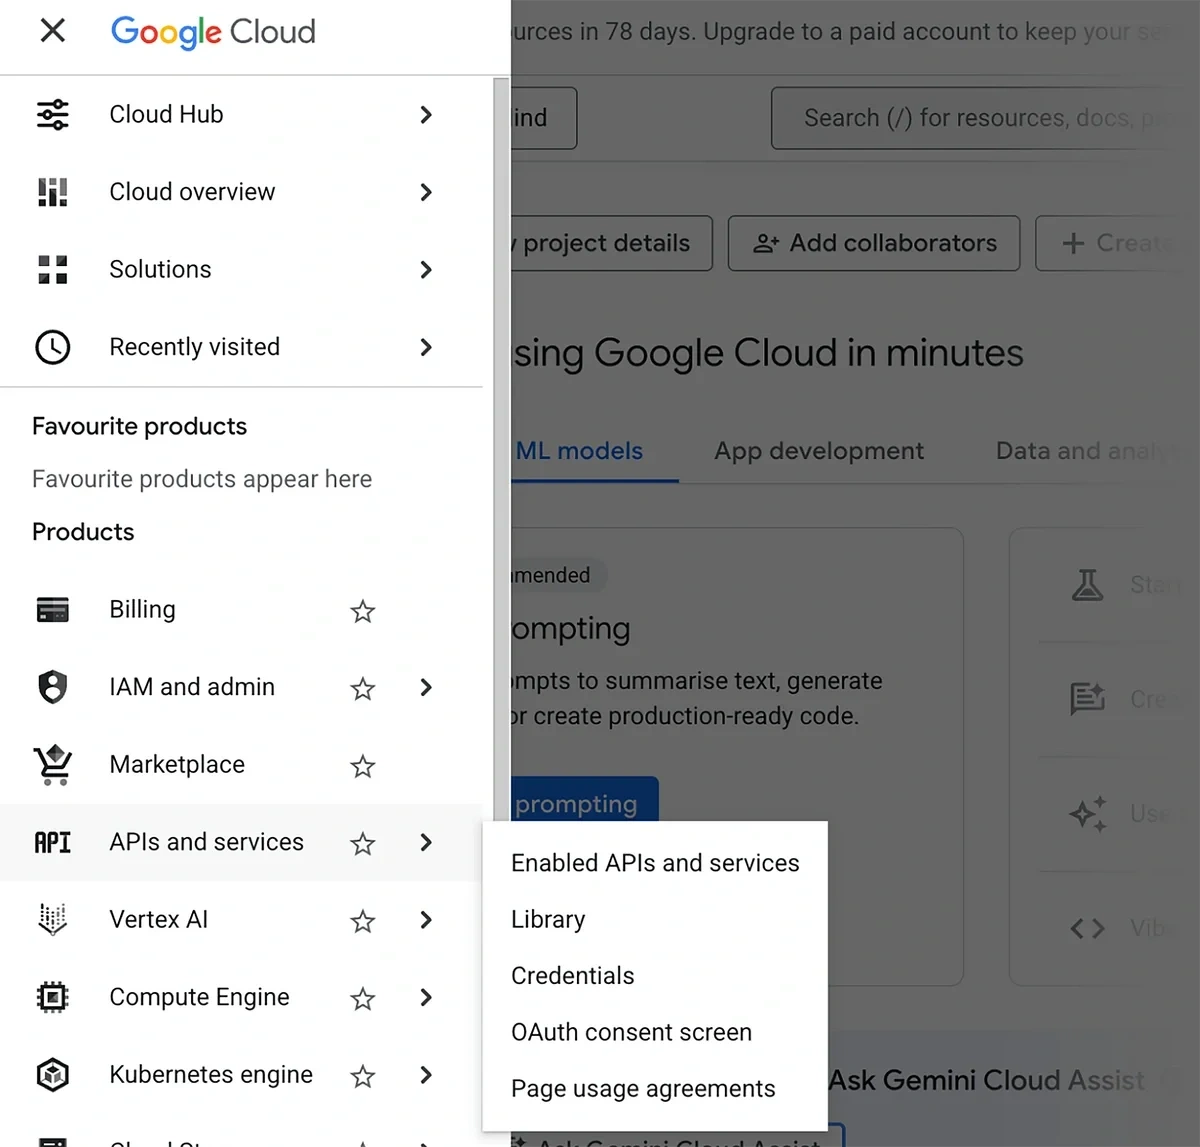Expand the Solutions submenu chevron
The height and width of the screenshot is (1147, 1200).
pos(426,270)
